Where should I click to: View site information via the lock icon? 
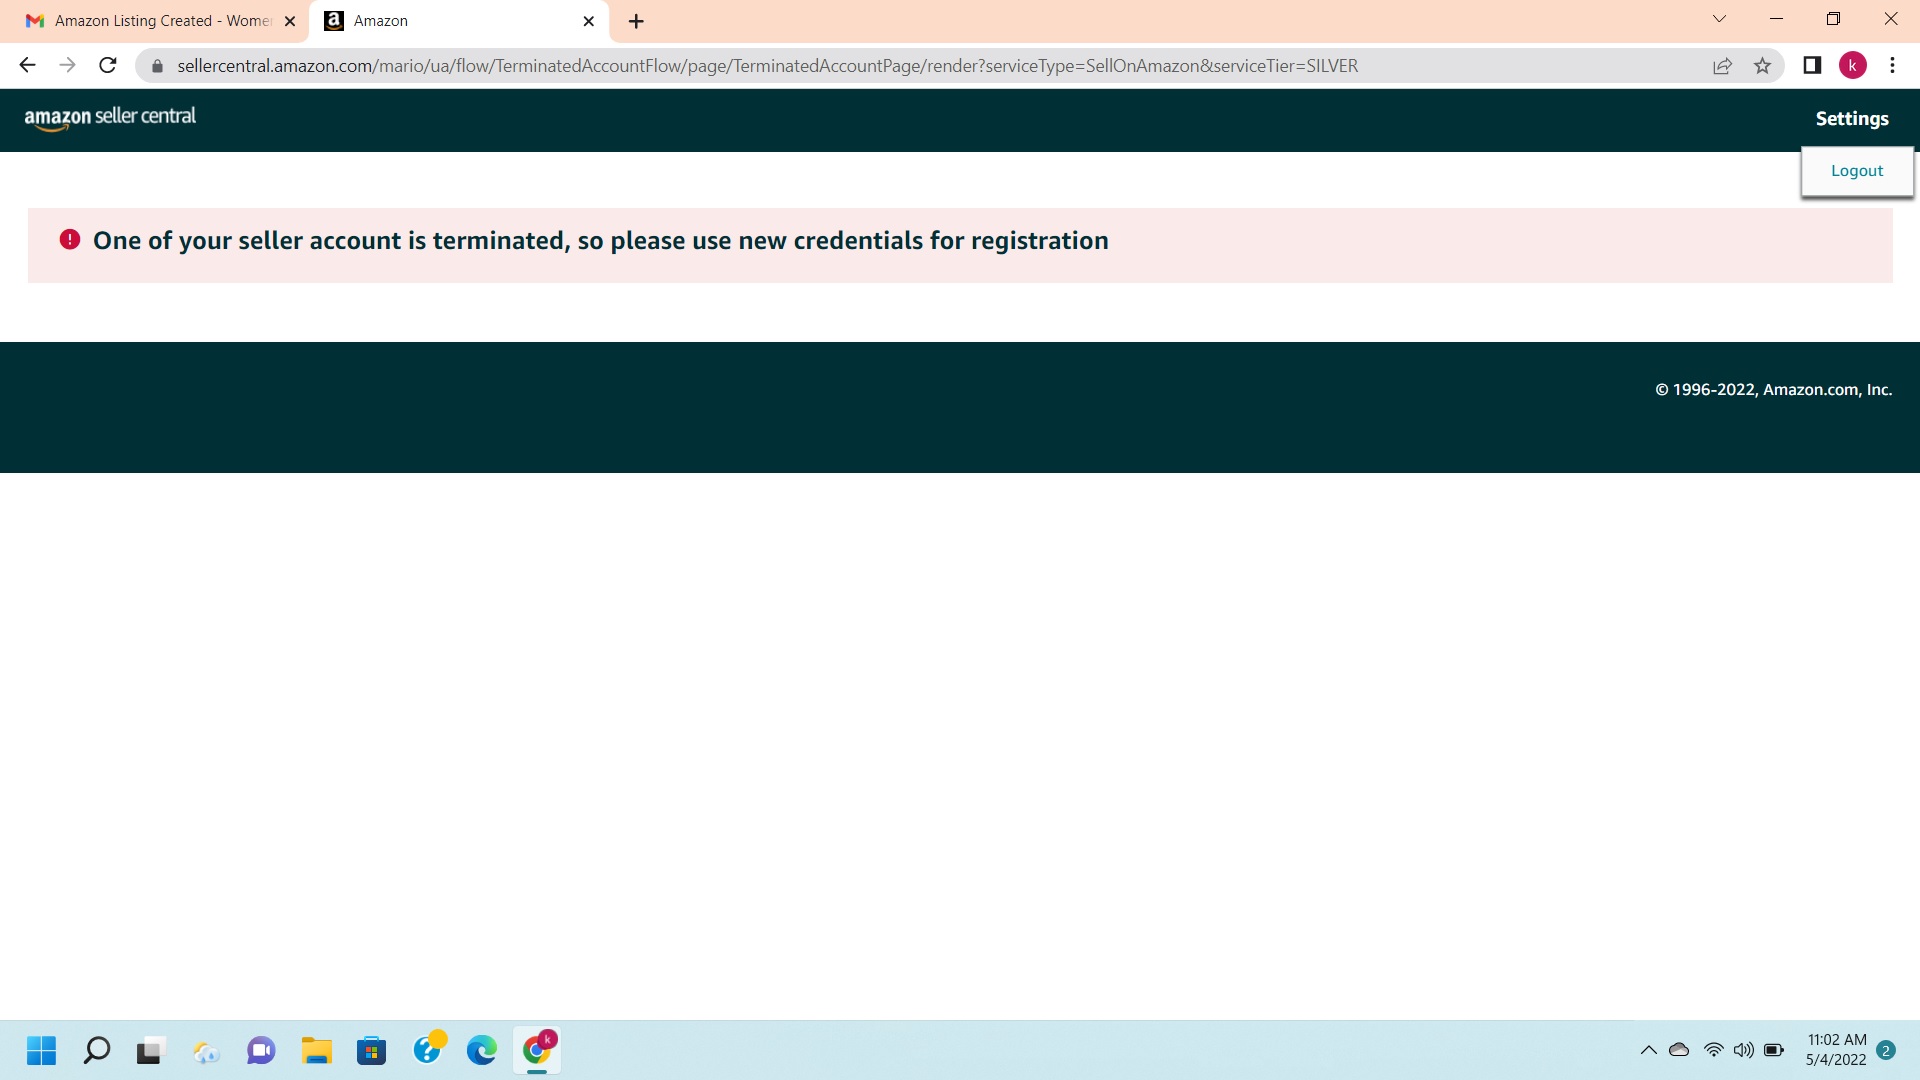click(x=157, y=66)
